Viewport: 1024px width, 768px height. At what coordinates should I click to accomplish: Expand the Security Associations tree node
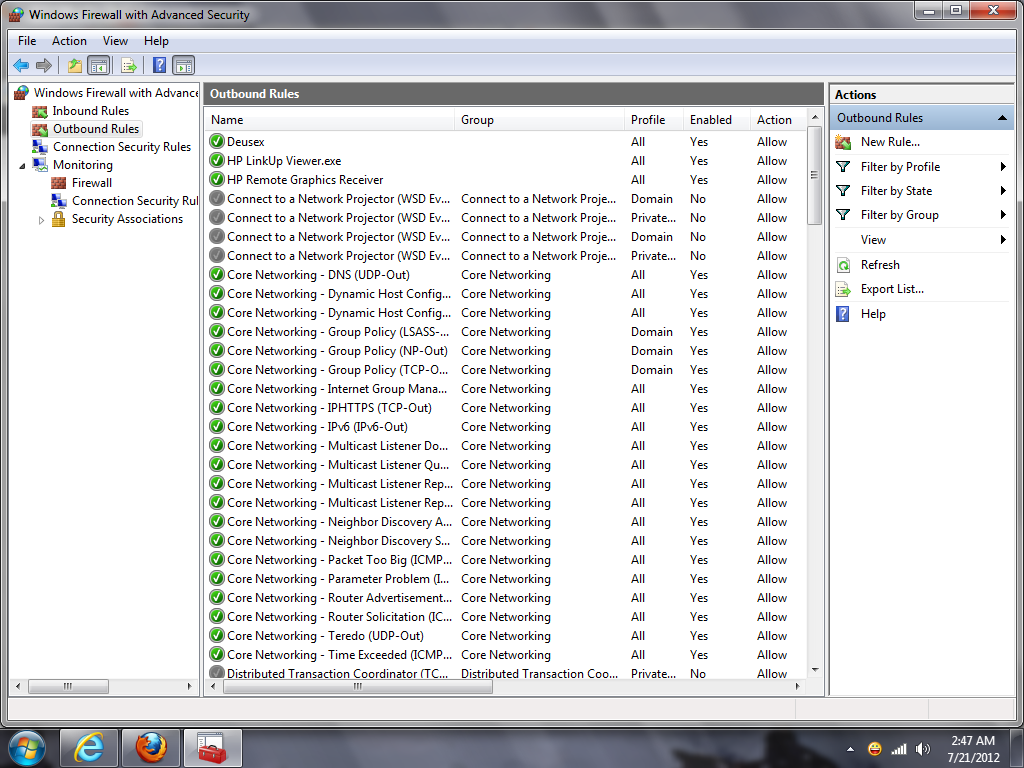click(x=41, y=220)
